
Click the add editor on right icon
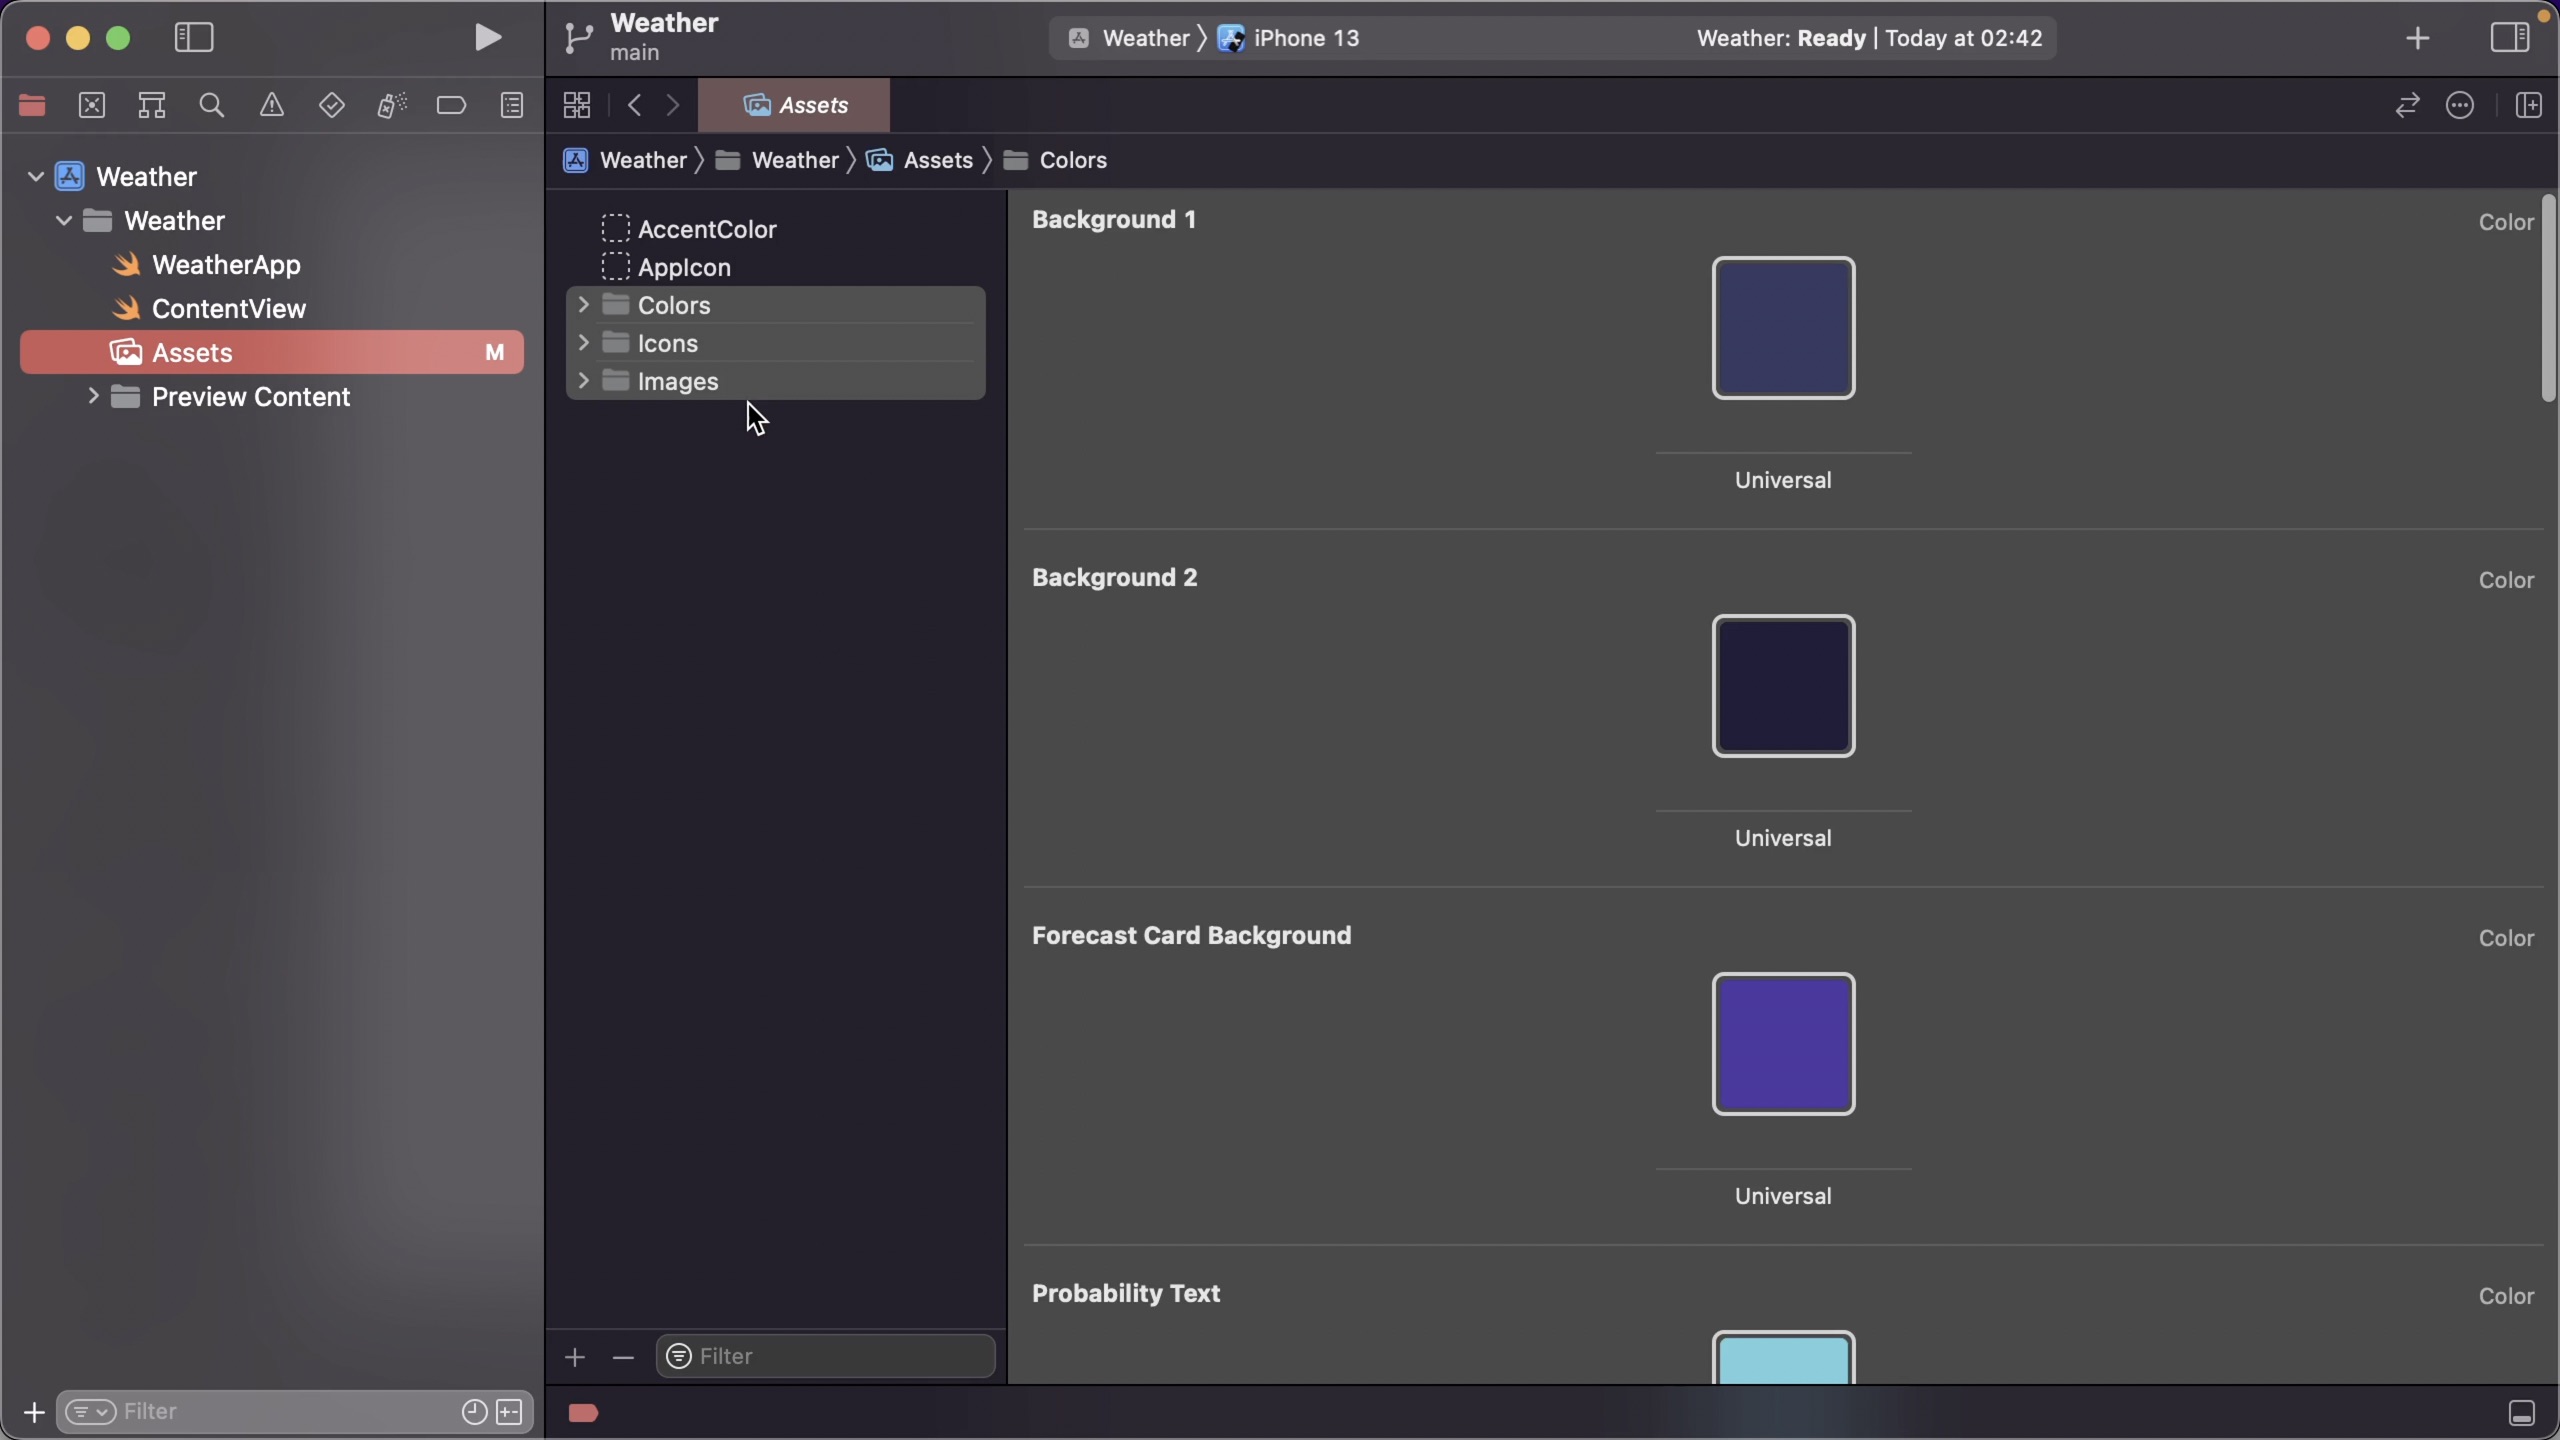(2529, 105)
